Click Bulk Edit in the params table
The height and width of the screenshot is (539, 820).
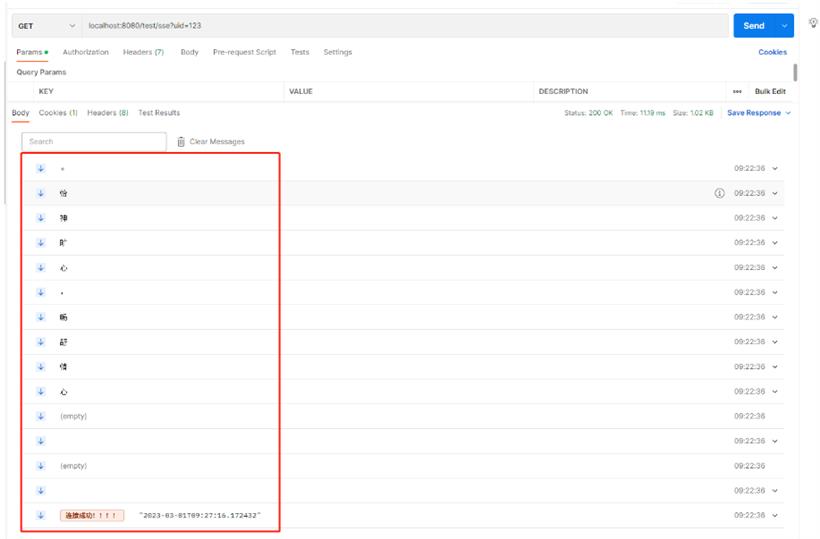[x=770, y=91]
